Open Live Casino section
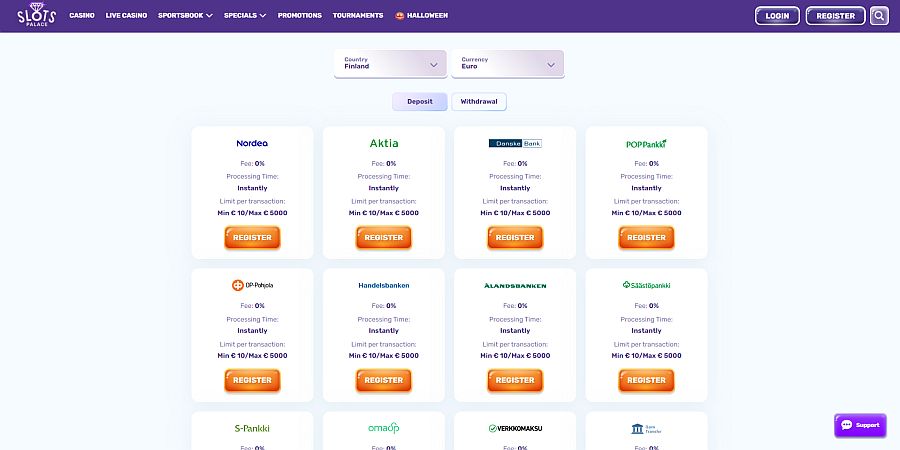 click(x=126, y=15)
